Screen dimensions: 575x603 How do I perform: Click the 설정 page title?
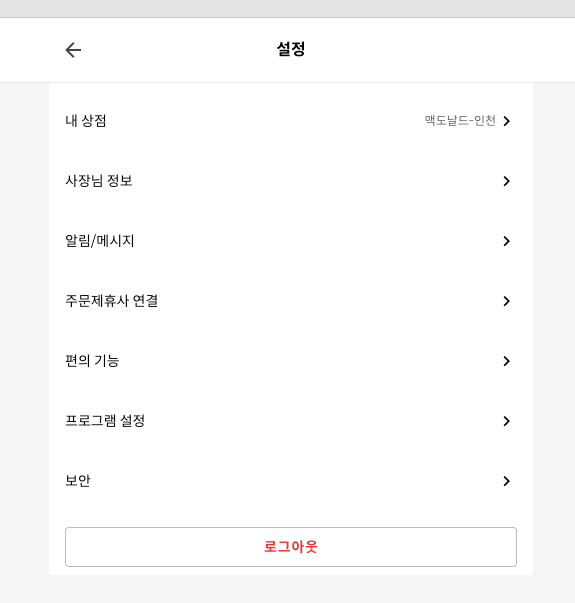(291, 49)
